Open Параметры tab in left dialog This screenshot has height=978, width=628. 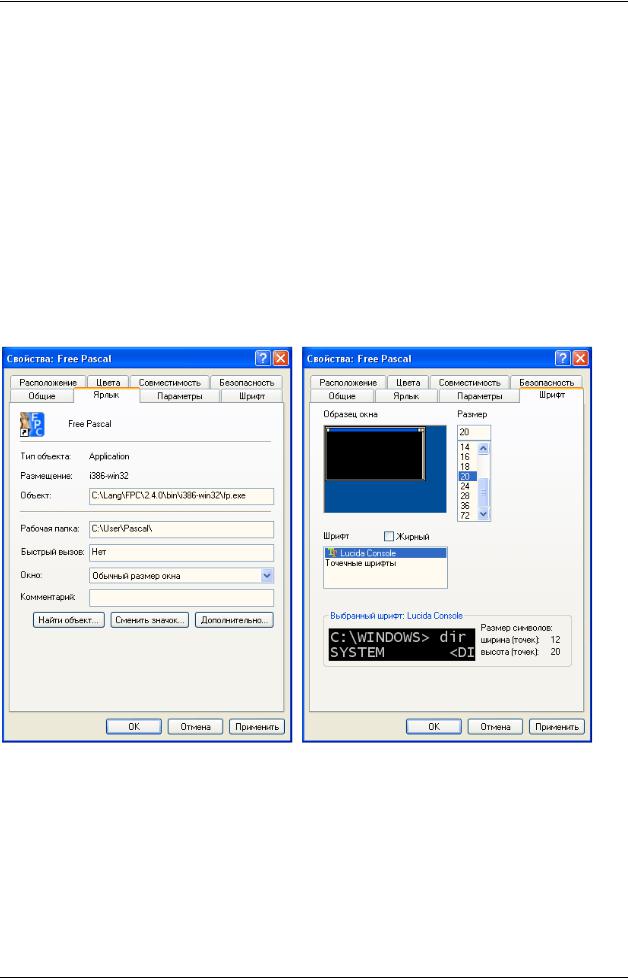pyautogui.click(x=180, y=396)
